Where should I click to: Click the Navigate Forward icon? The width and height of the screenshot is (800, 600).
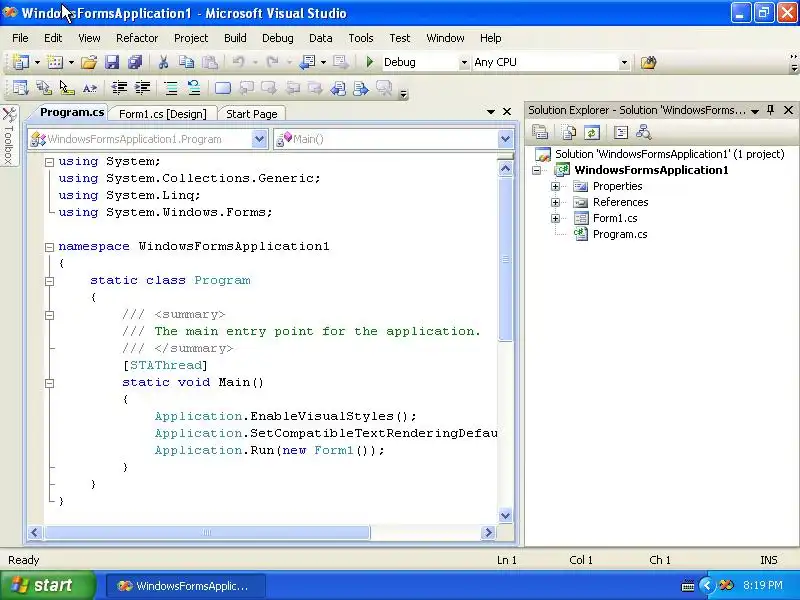340,62
